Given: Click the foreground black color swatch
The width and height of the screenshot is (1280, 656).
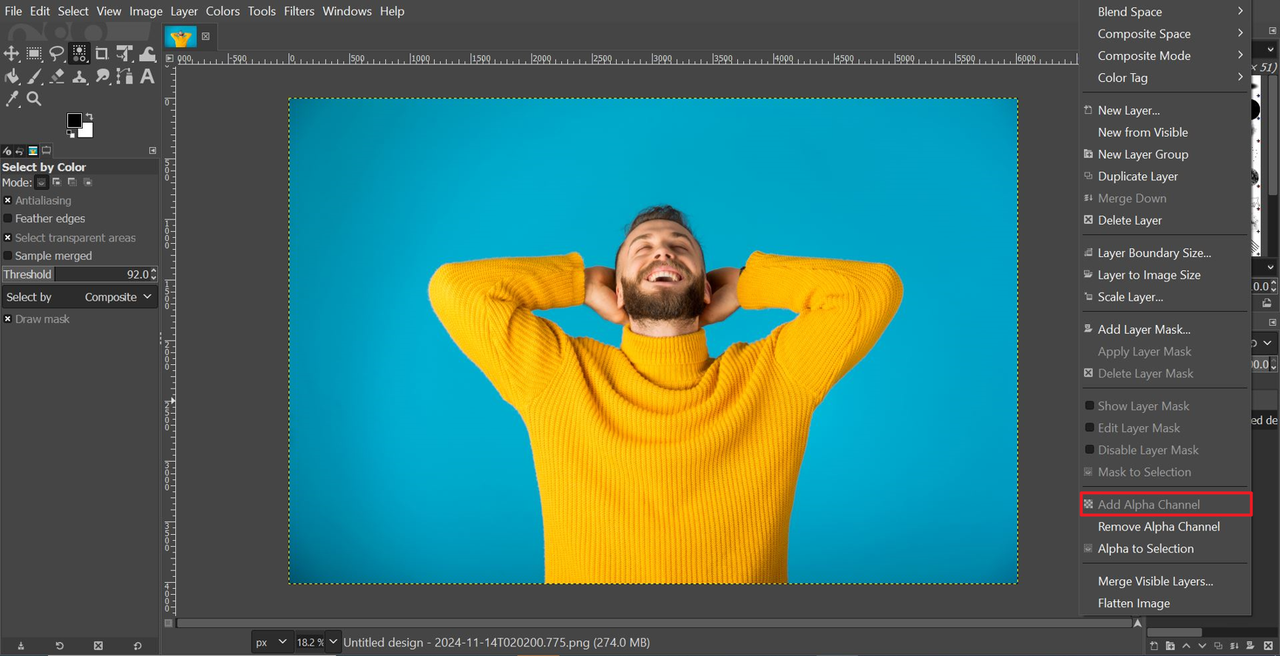Looking at the screenshot, I should (74, 120).
